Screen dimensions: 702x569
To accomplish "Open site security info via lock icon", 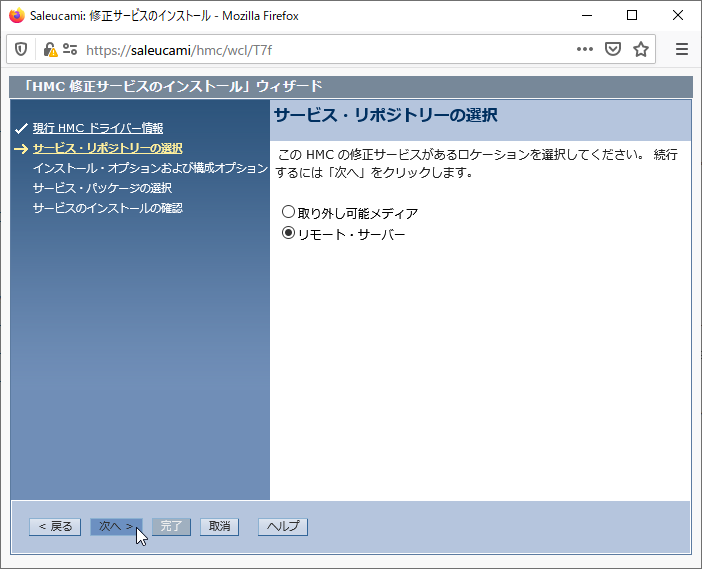I will point(48,49).
